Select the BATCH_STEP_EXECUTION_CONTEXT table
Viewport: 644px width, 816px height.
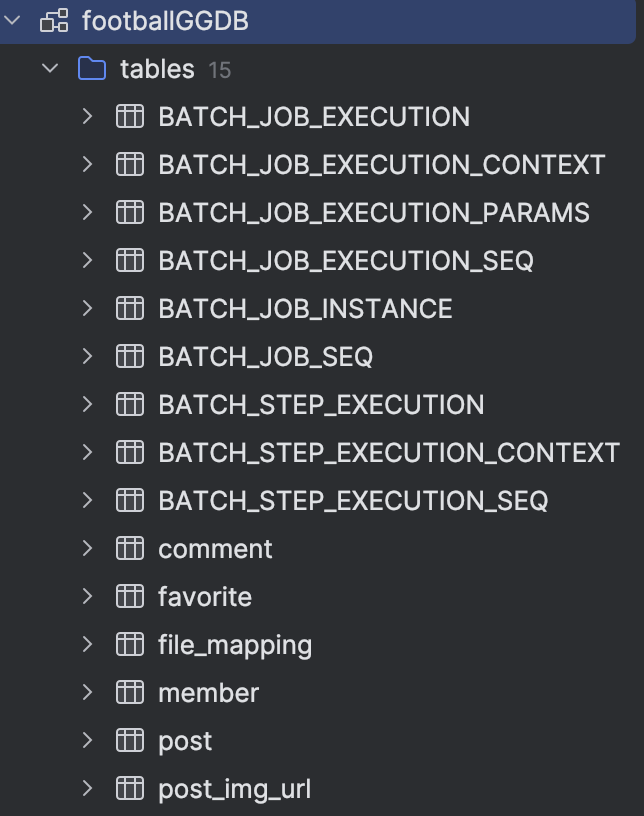tap(388, 453)
